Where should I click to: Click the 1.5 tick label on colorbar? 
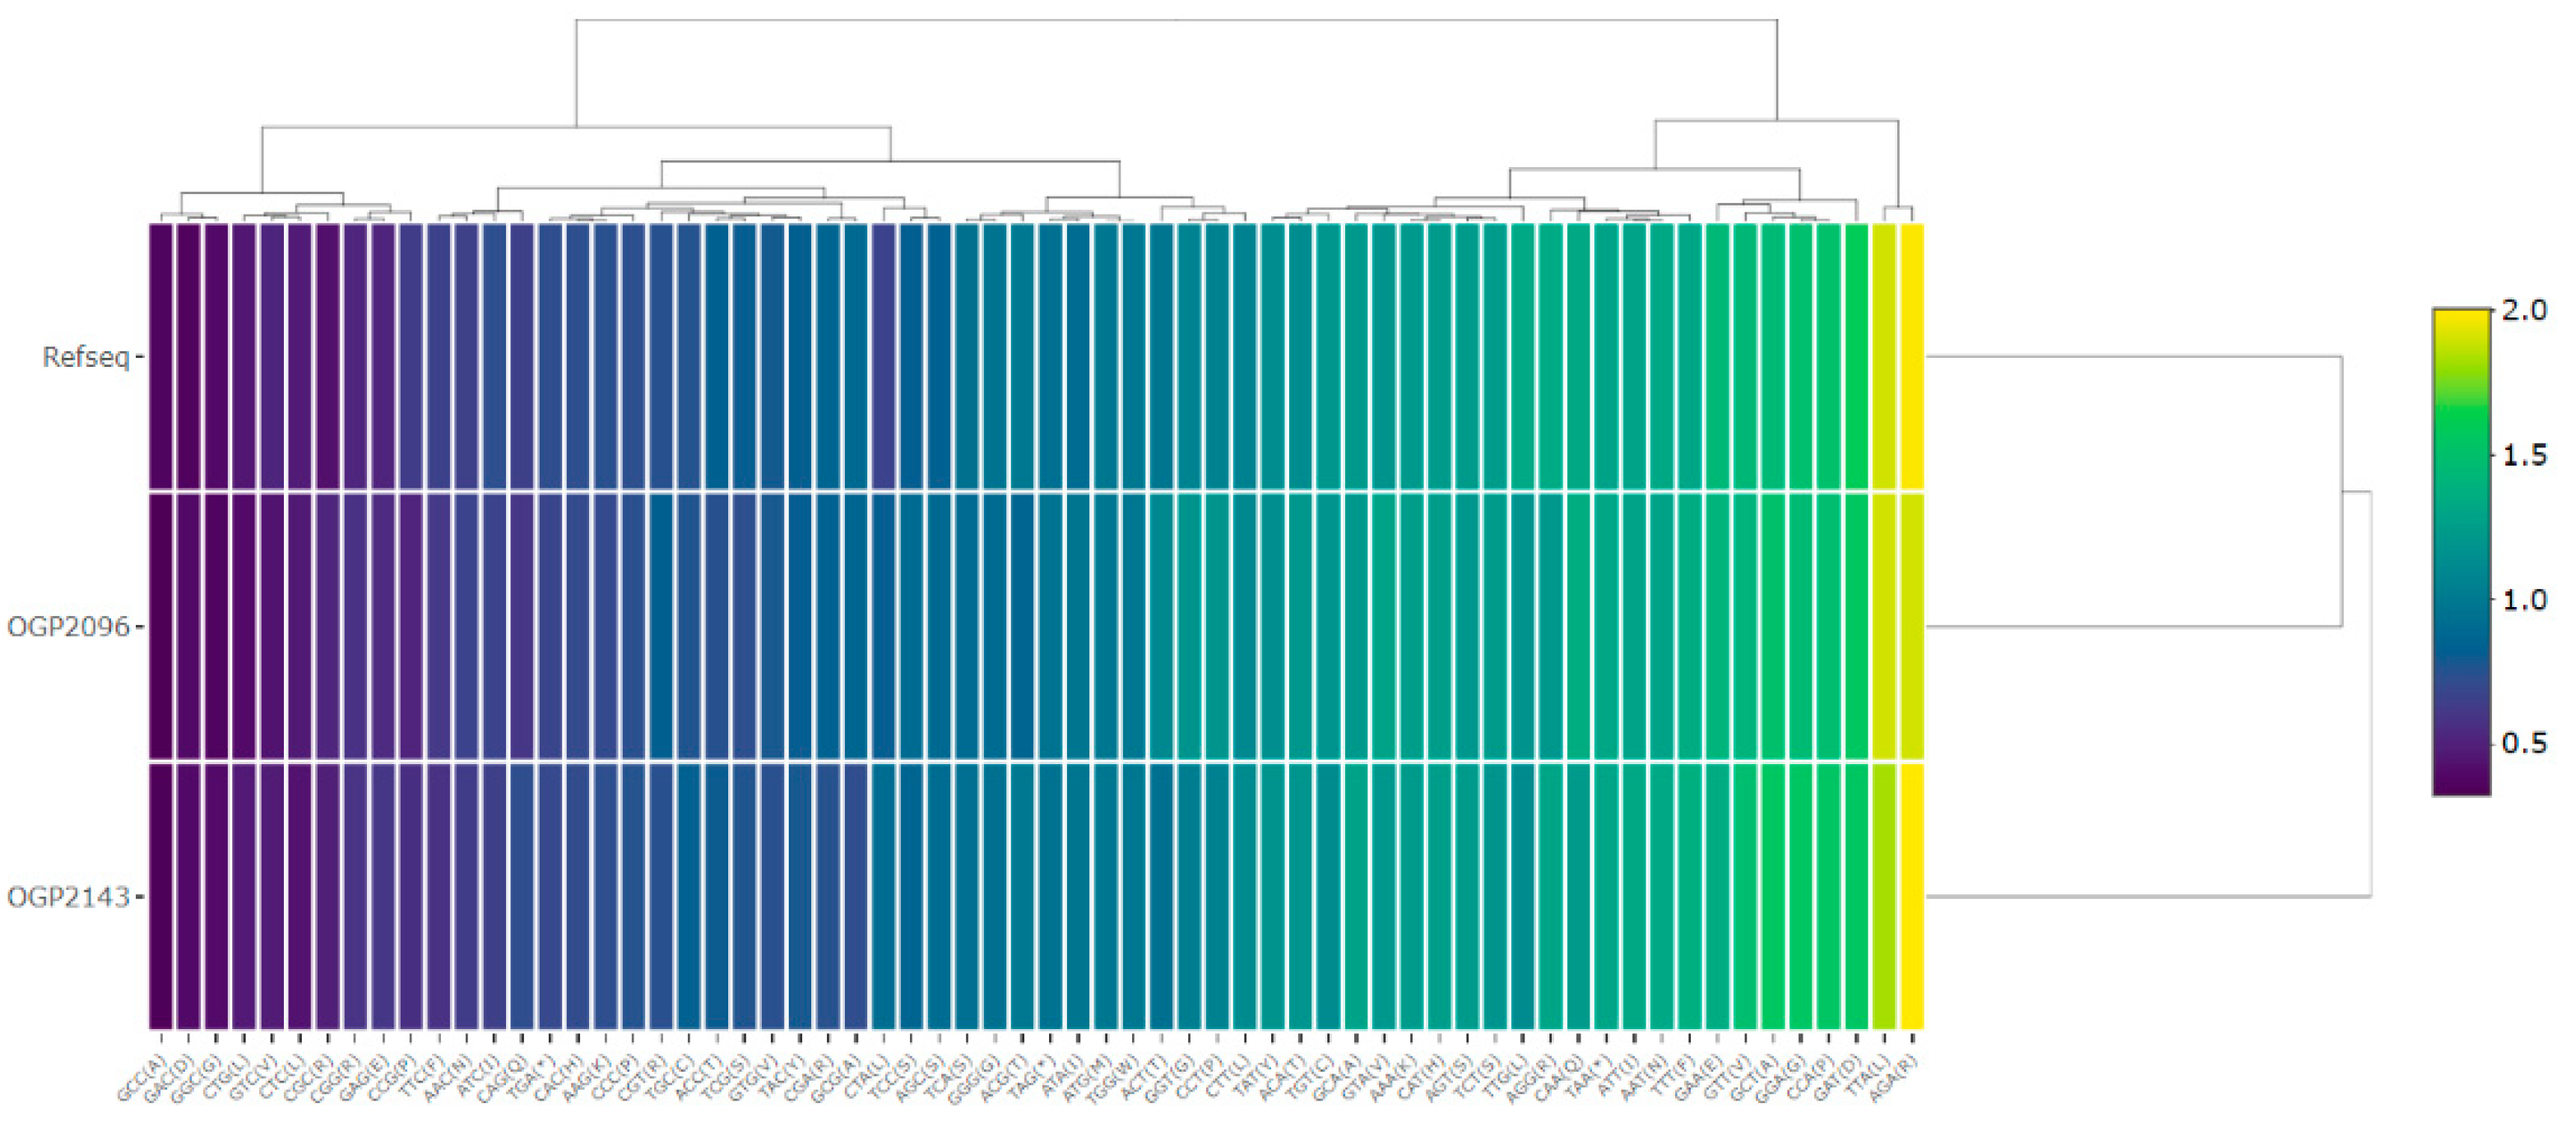tap(2524, 455)
